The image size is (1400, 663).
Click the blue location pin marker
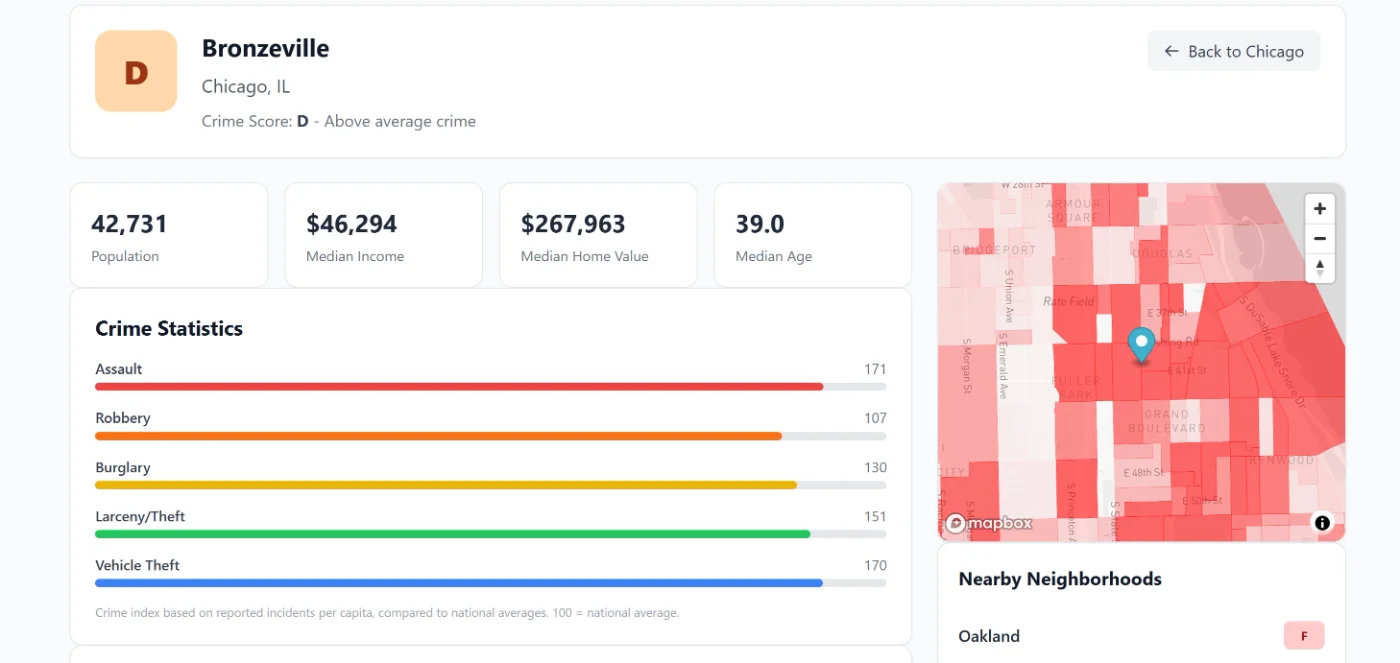click(x=1141, y=343)
